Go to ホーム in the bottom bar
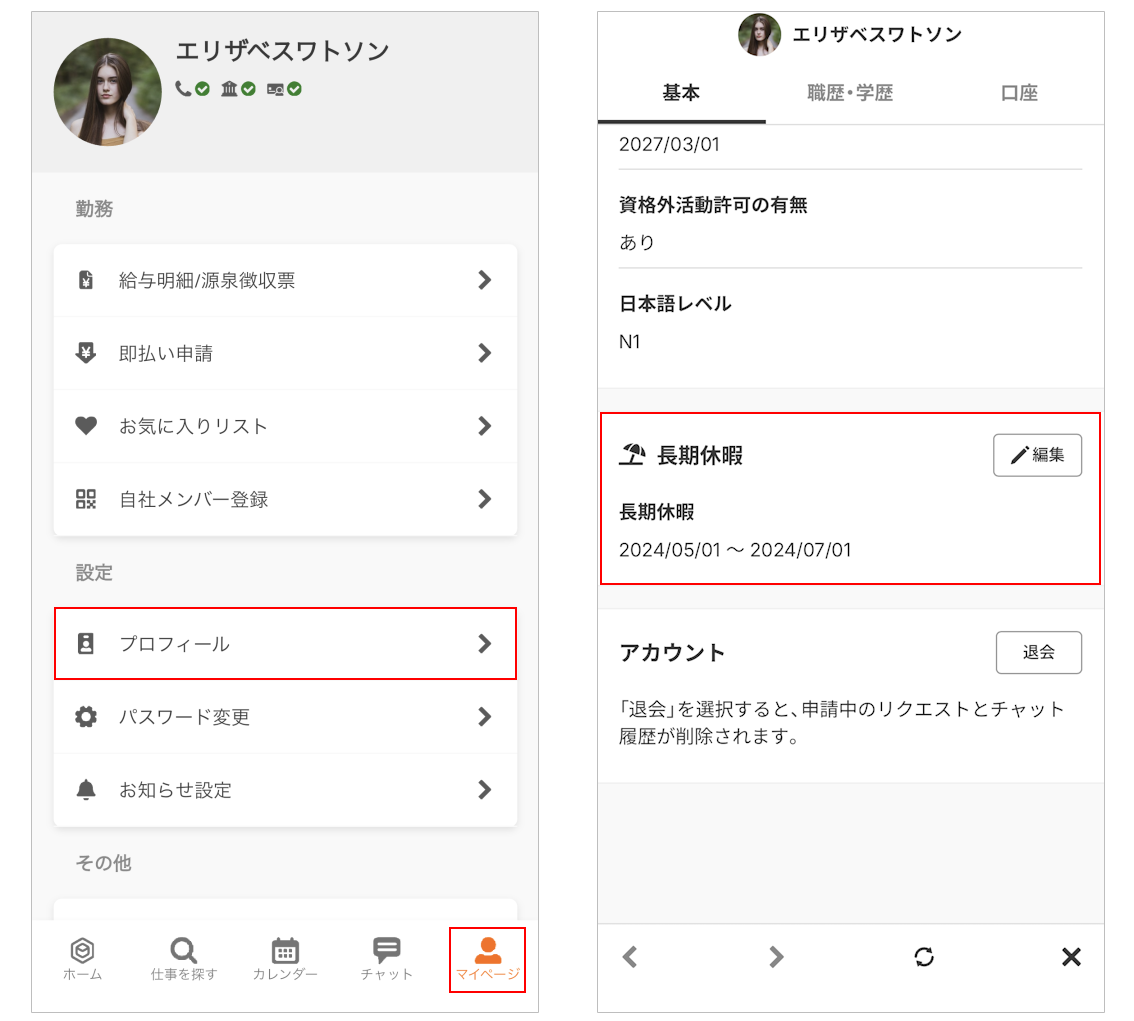 [82, 960]
